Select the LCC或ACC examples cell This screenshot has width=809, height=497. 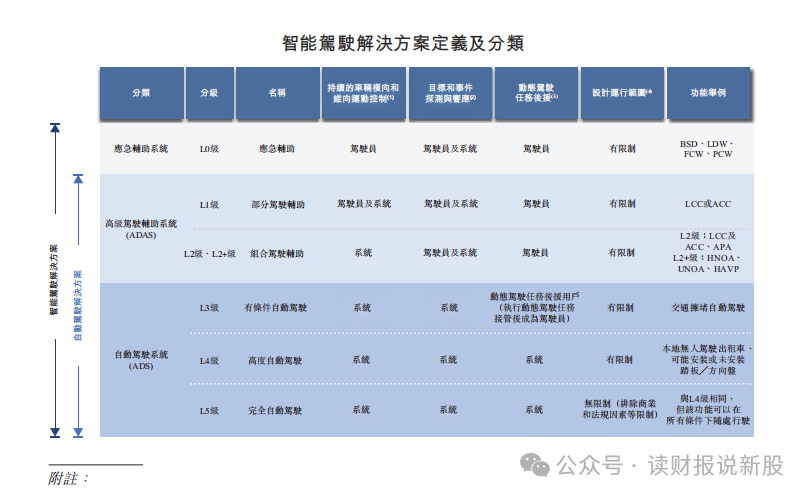tap(708, 204)
